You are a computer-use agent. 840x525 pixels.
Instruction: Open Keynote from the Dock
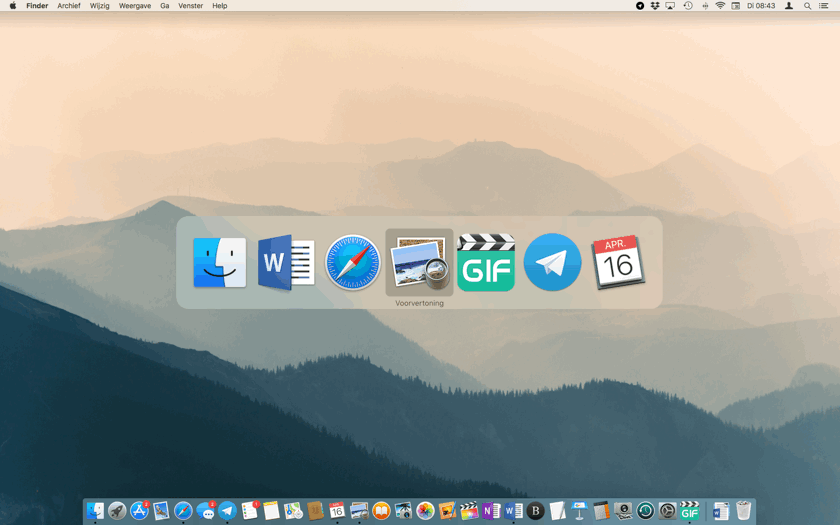579,511
